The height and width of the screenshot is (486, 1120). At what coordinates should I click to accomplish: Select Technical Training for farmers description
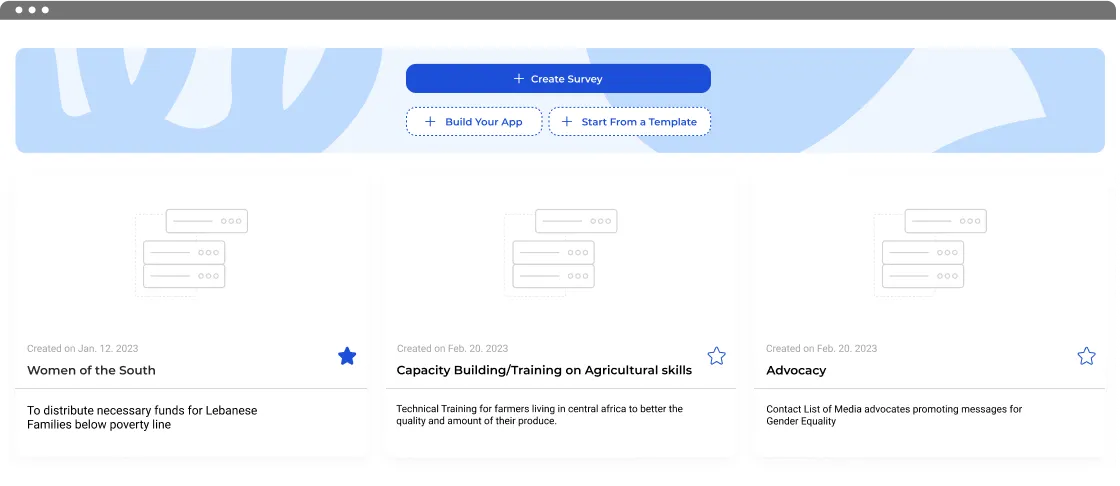(x=539, y=415)
